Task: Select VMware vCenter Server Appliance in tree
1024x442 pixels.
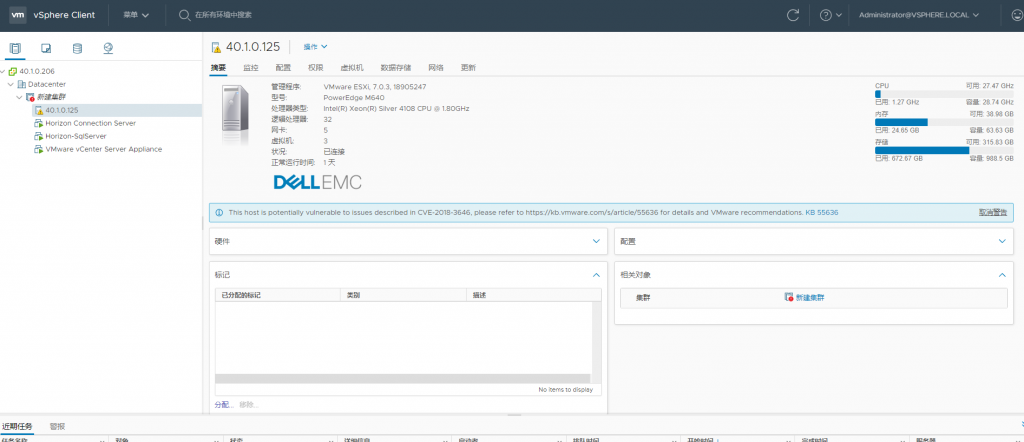Action: pyautogui.click(x=104, y=150)
